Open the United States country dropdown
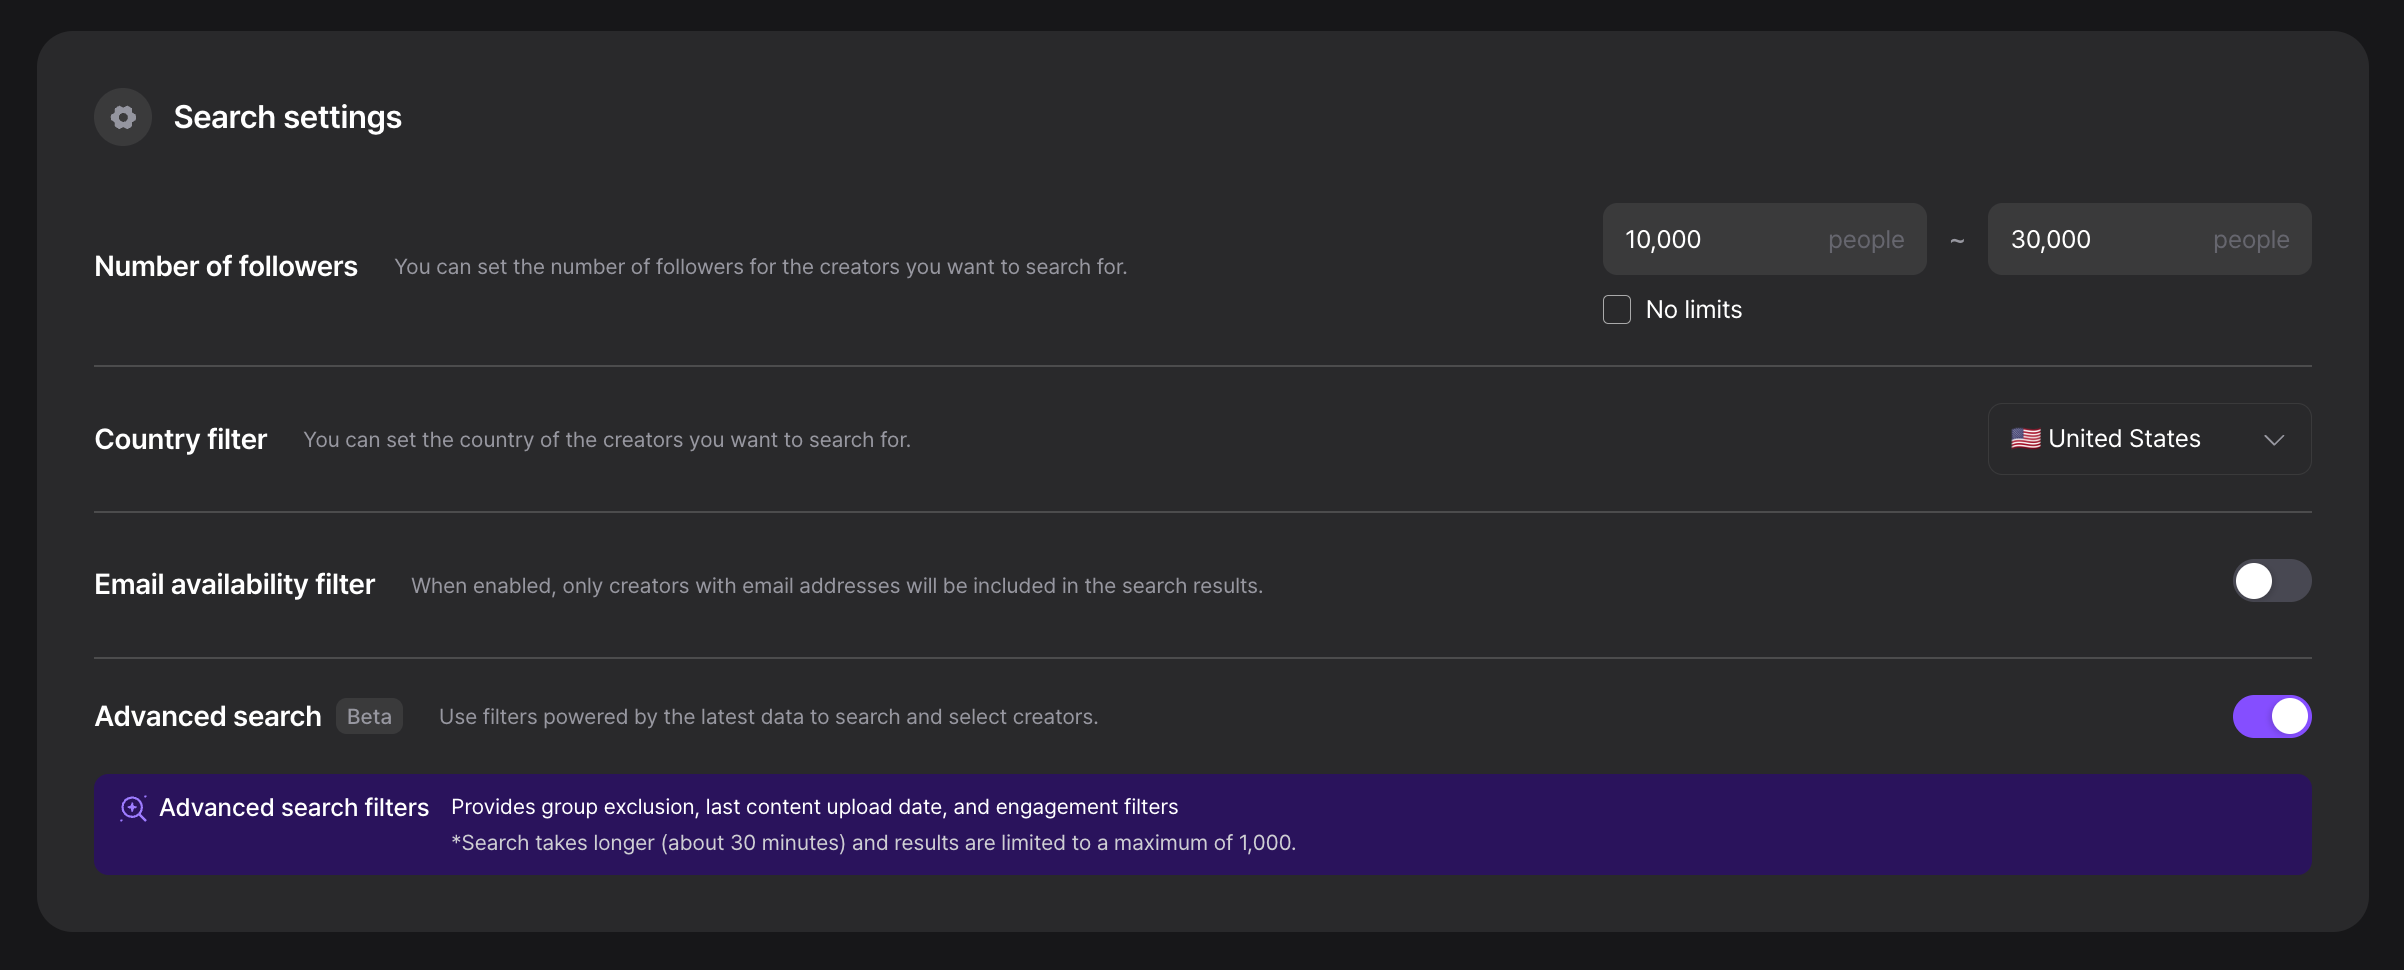The width and height of the screenshot is (2404, 970). click(2149, 439)
